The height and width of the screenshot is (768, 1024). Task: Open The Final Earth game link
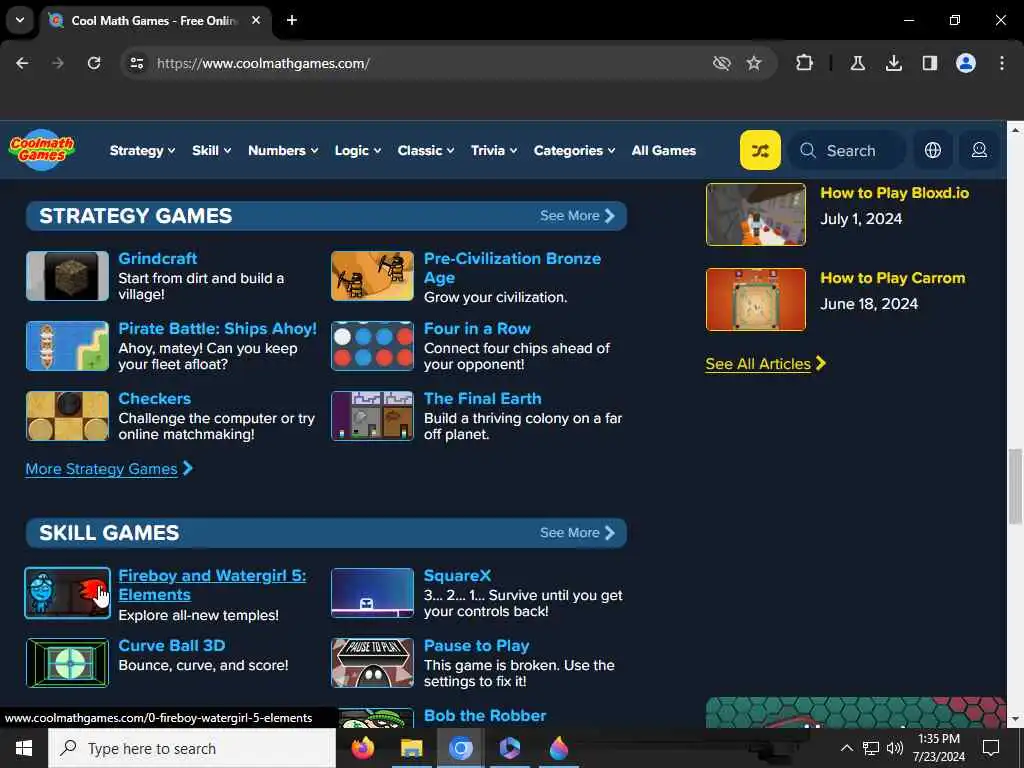(x=483, y=398)
